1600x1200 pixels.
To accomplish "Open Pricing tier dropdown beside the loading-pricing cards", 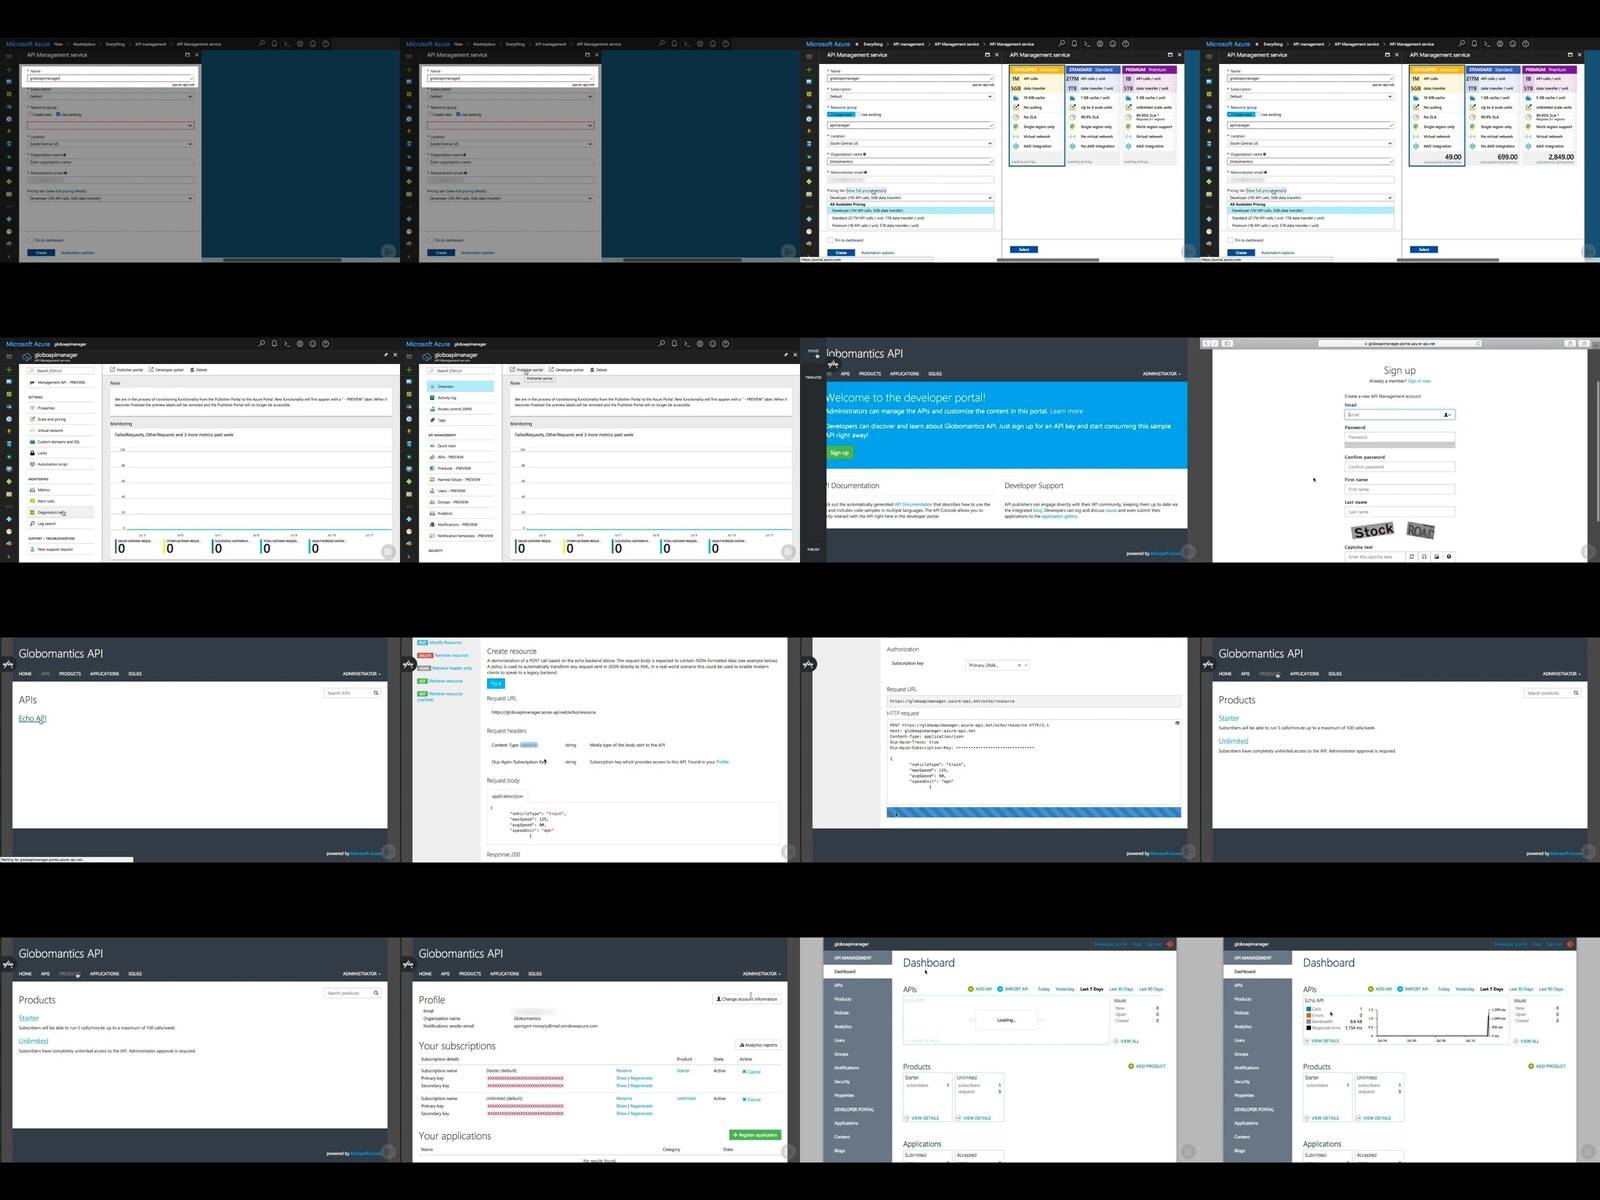I will coord(910,198).
